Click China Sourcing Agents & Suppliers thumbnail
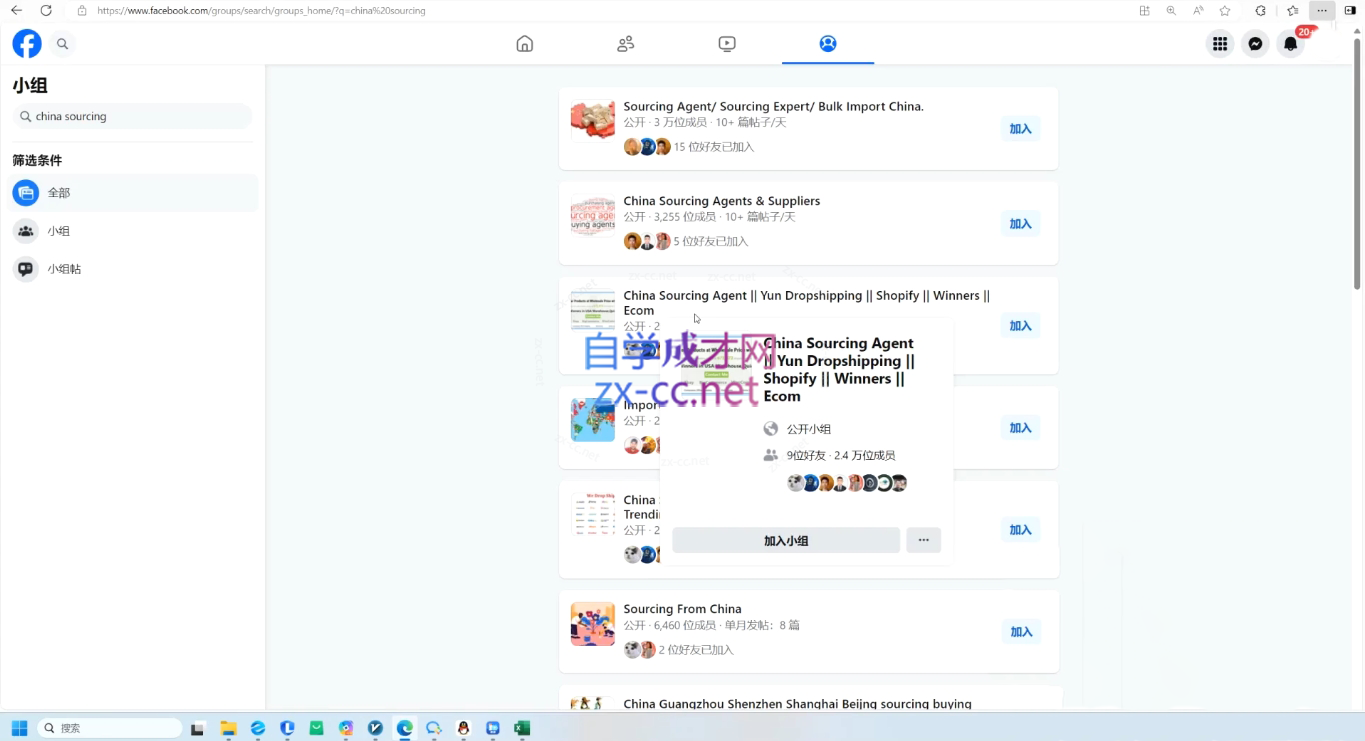 [x=593, y=216]
